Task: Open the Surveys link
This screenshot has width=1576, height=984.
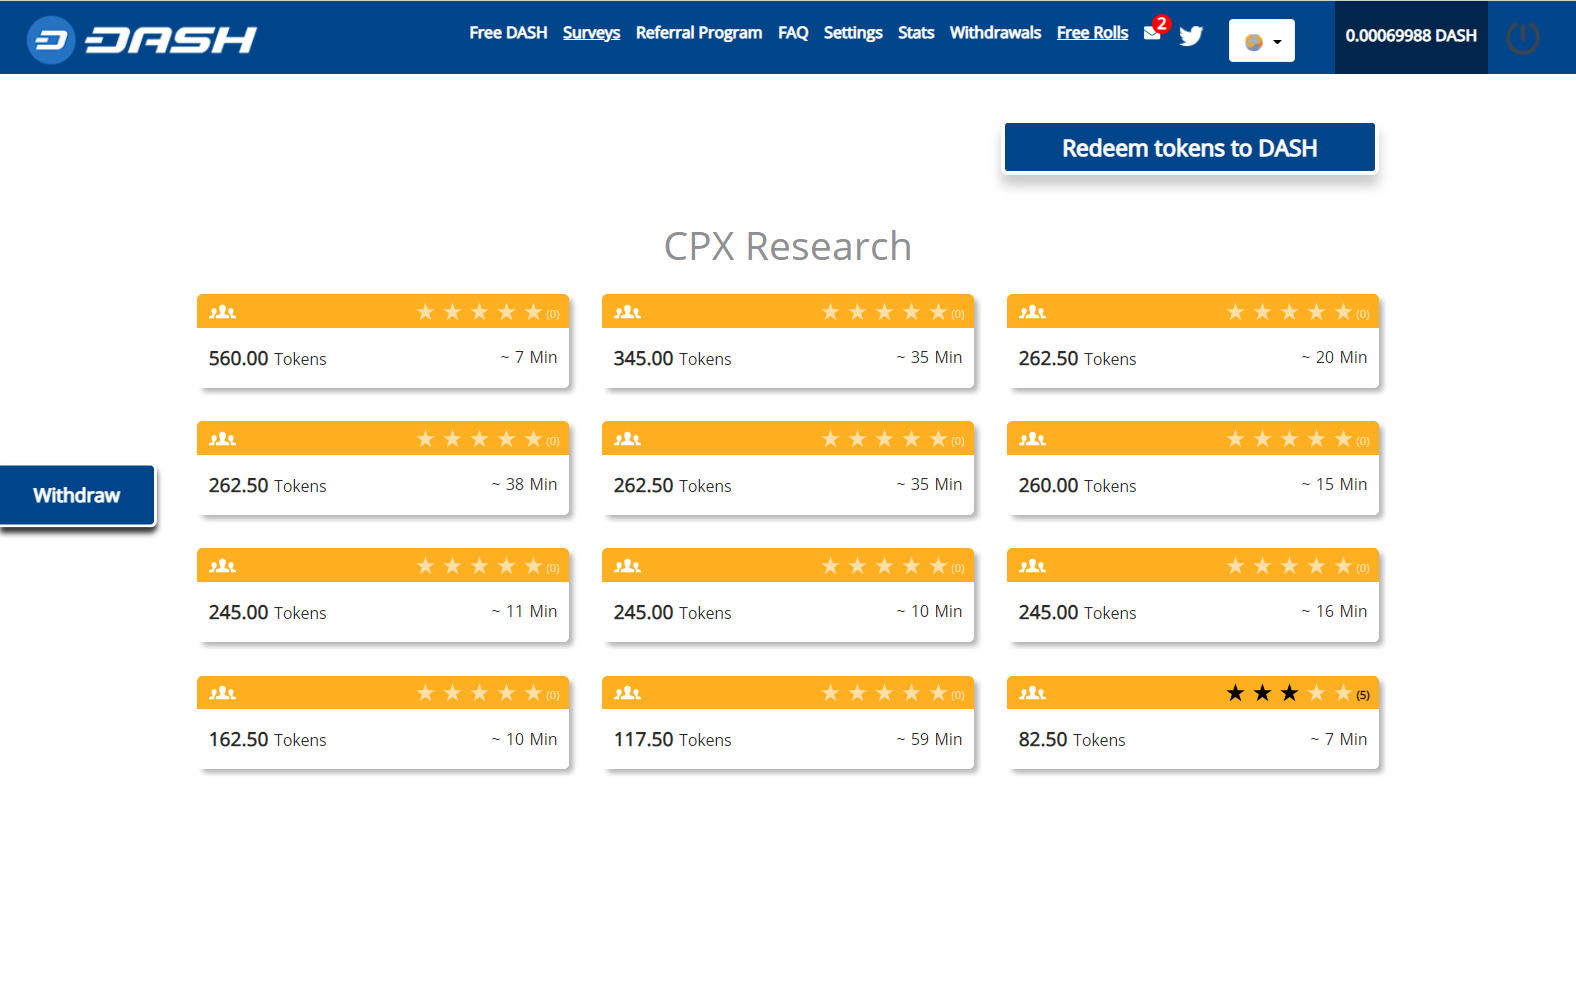Action: tap(591, 33)
